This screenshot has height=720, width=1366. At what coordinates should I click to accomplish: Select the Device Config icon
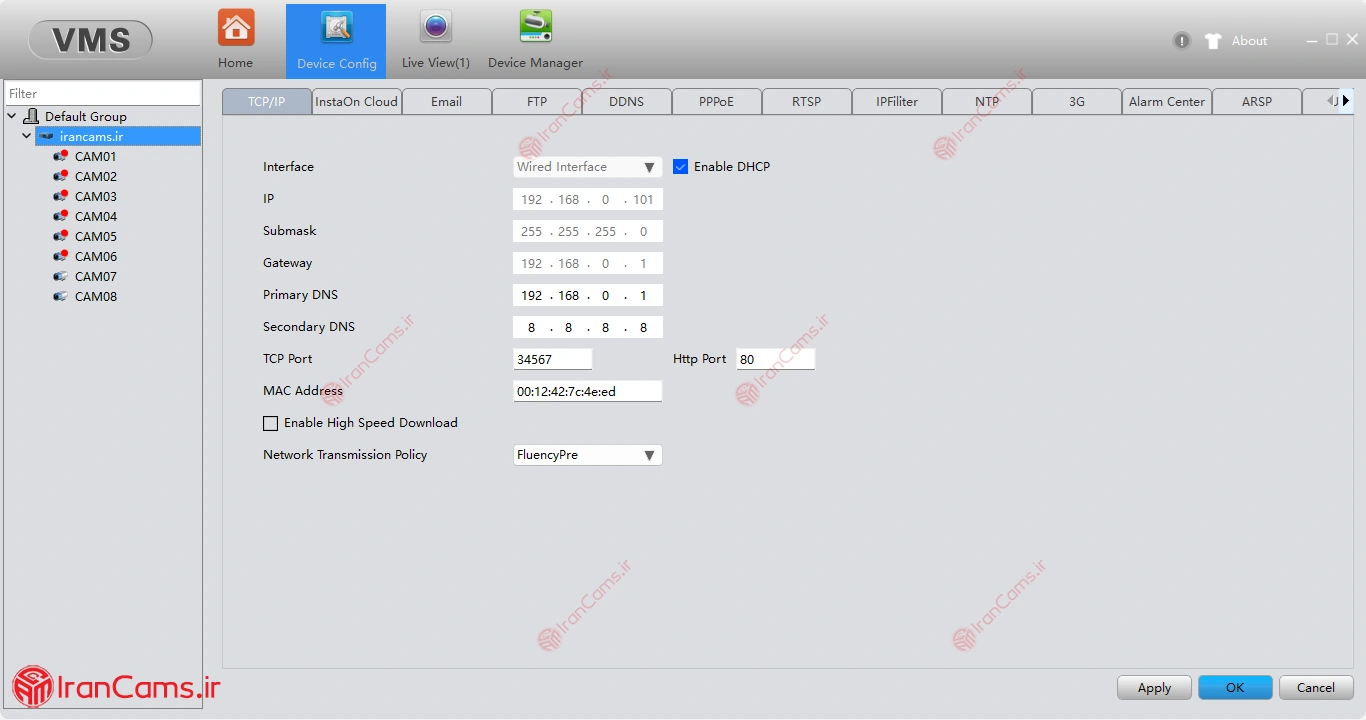(337, 28)
